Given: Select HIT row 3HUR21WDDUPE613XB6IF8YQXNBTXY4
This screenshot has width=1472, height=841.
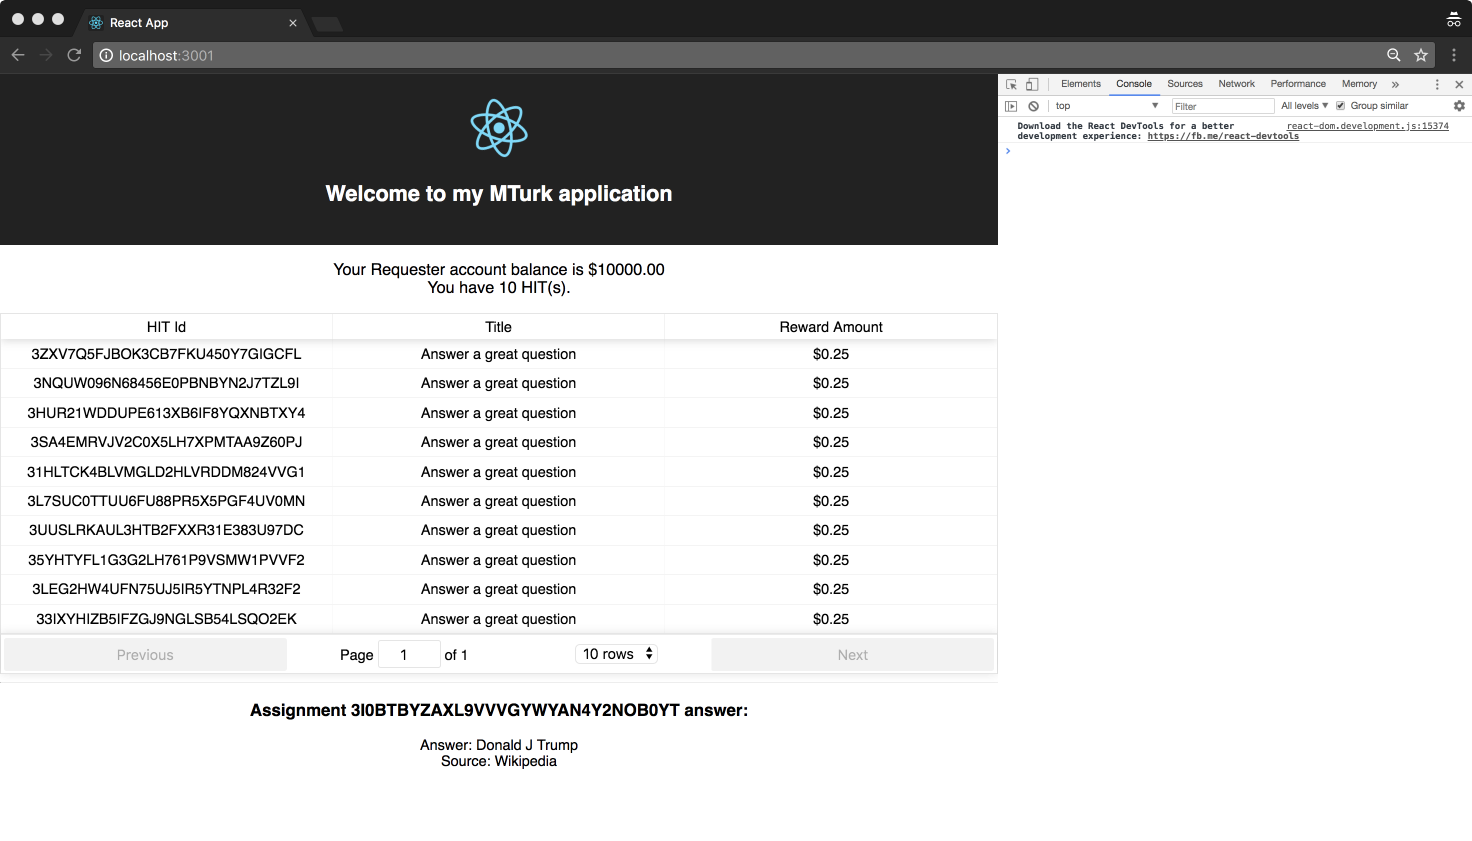Looking at the screenshot, I should pos(498,413).
